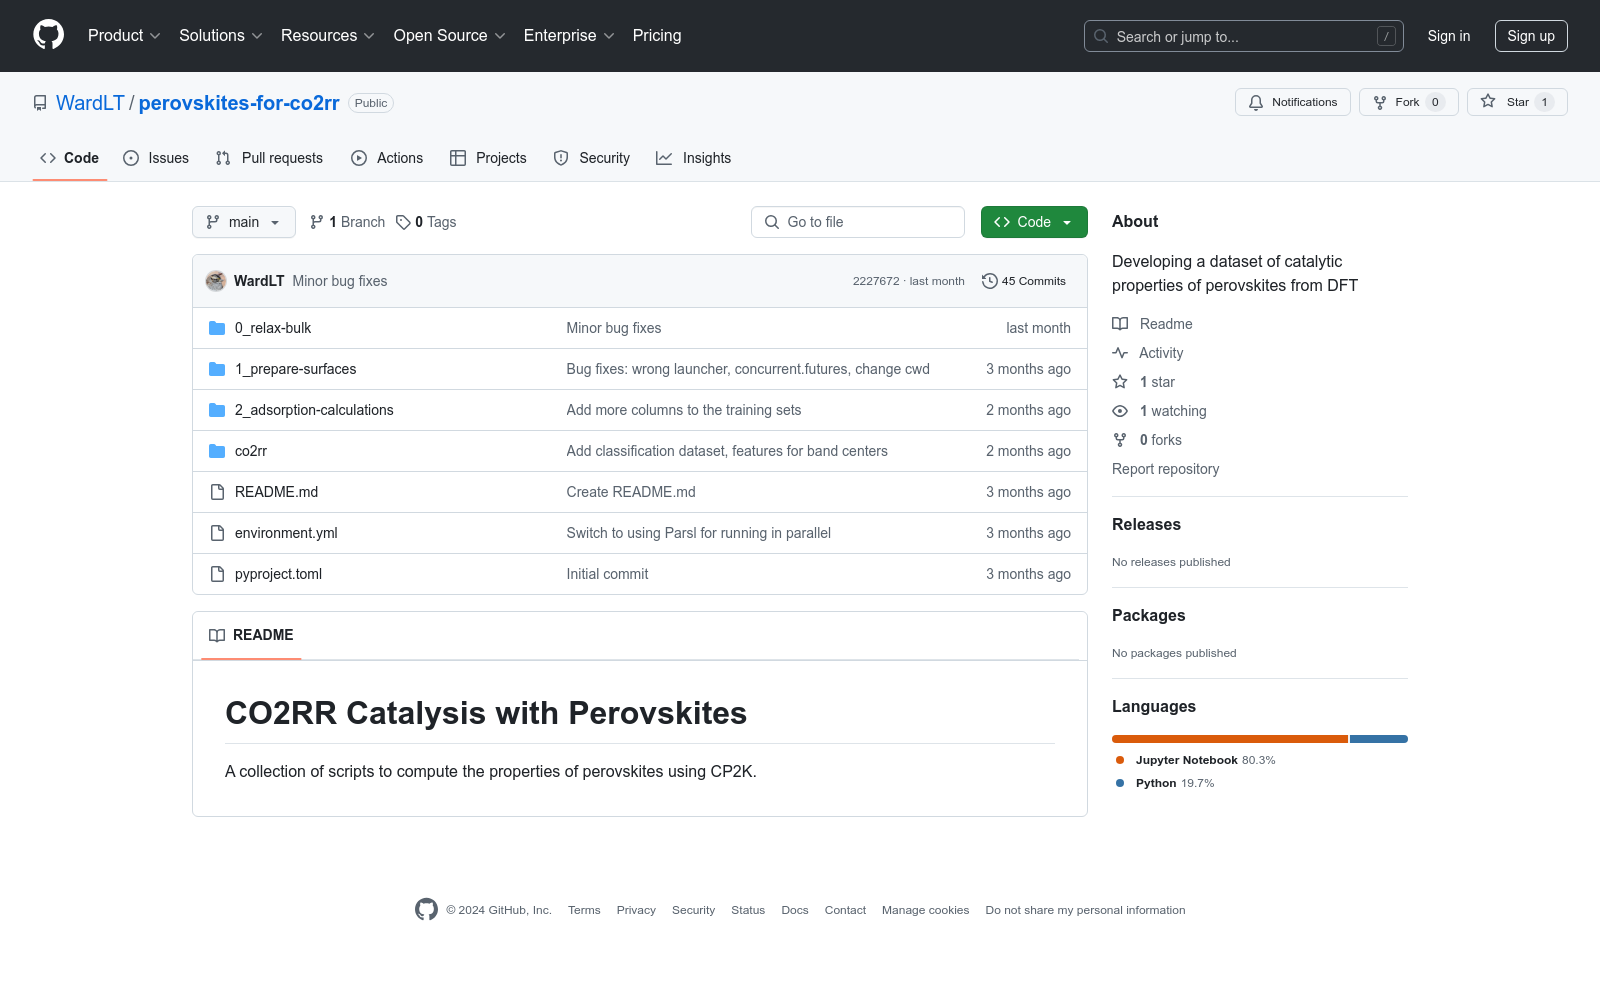Open the footer Status link

[x=748, y=910]
